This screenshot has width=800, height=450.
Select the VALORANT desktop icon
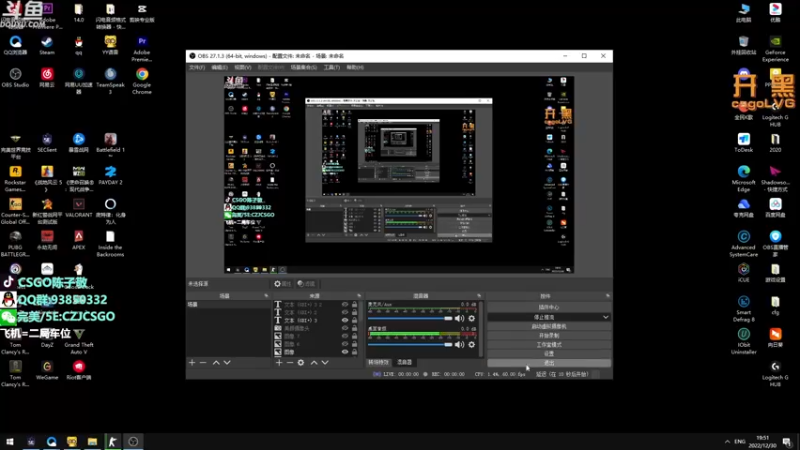pyautogui.click(x=79, y=208)
